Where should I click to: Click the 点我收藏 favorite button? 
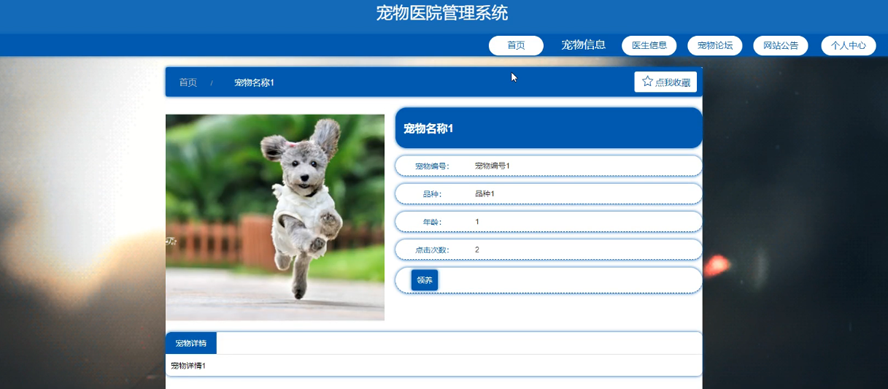(x=665, y=82)
